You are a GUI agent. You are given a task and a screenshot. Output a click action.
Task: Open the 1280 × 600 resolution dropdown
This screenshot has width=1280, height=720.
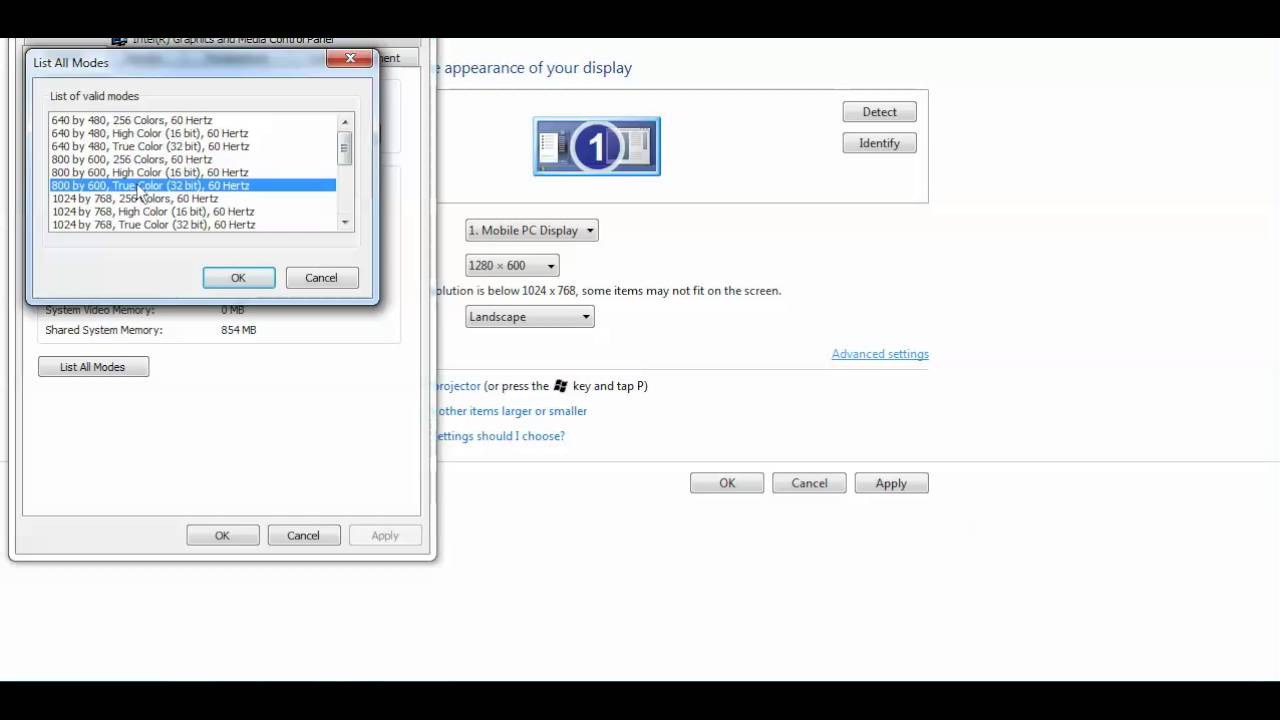(x=512, y=265)
